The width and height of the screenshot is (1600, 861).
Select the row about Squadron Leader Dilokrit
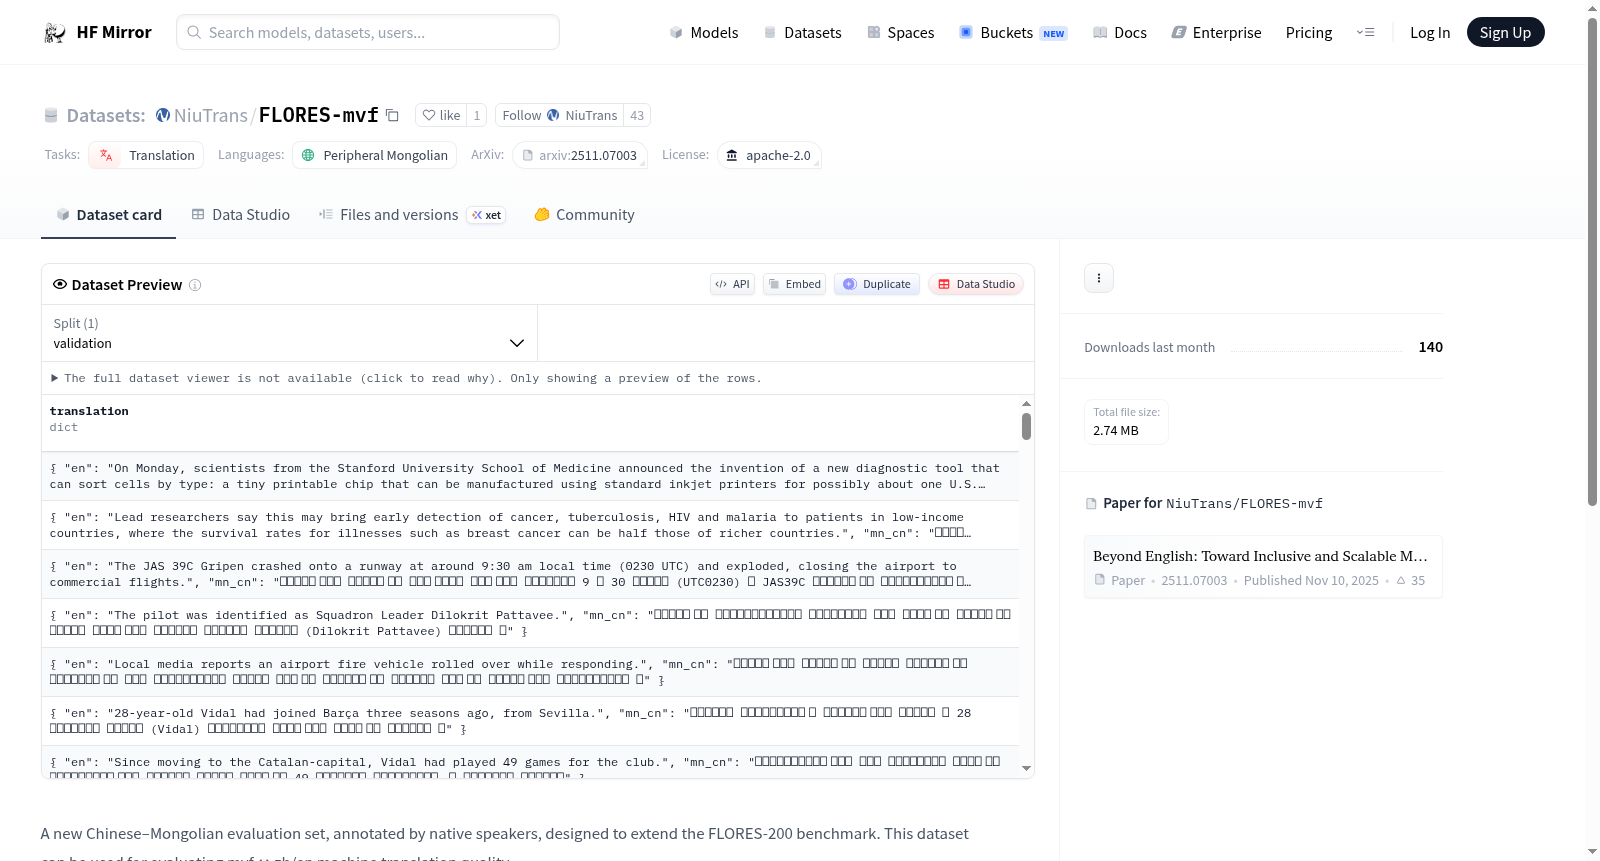530,624
